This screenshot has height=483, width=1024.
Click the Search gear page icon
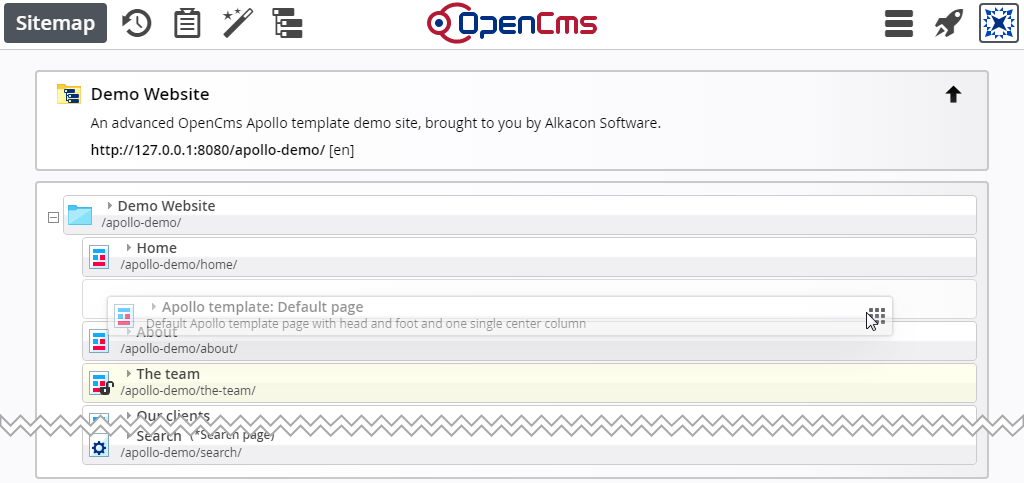99,448
